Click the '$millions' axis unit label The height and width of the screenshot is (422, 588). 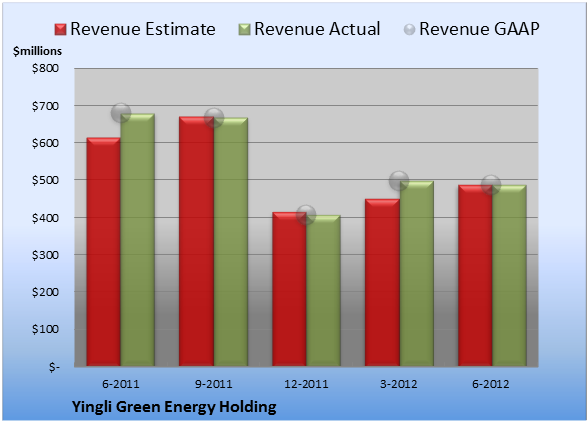click(37, 51)
